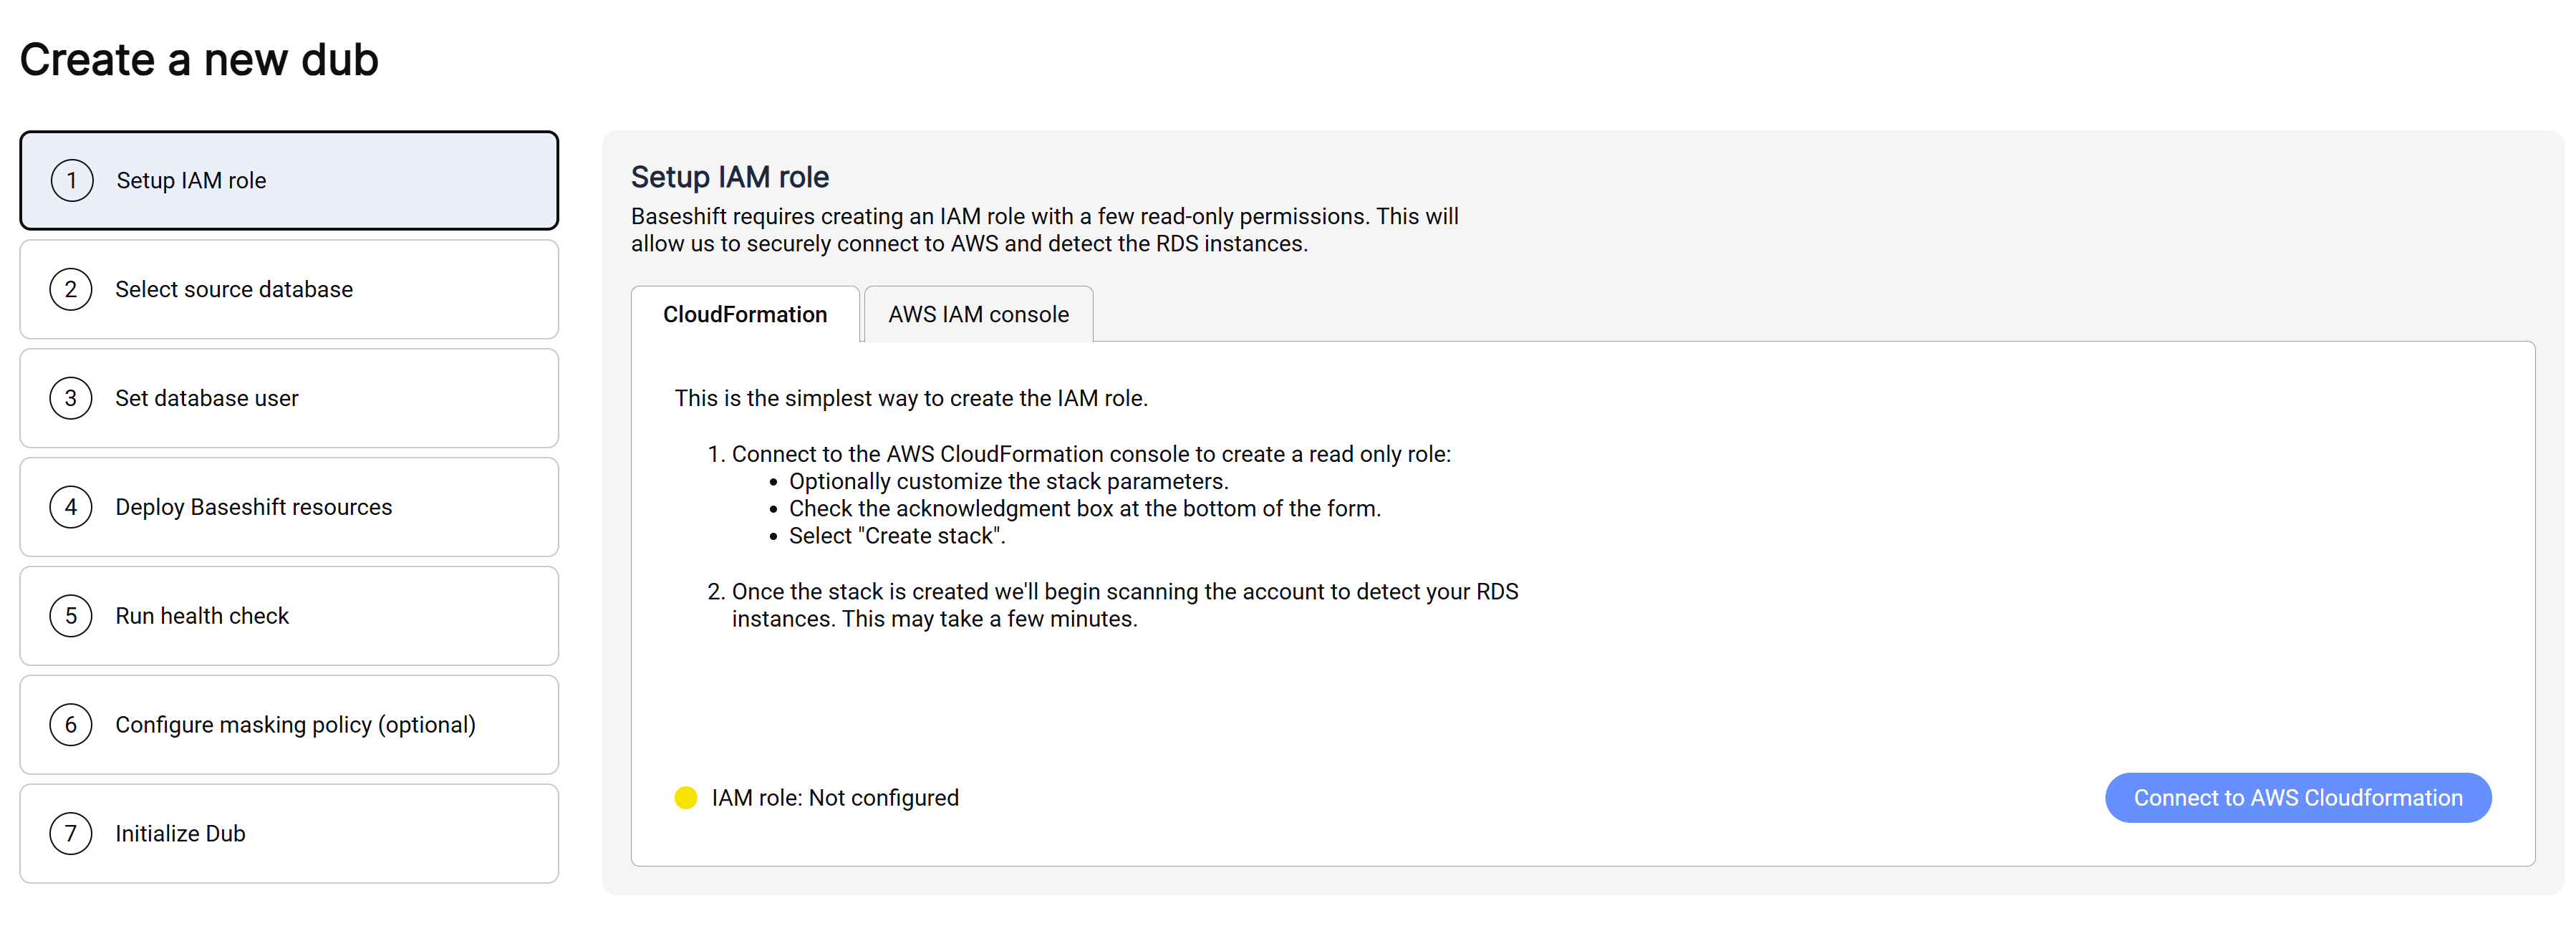Open Configure masking policy (optional) step
This screenshot has width=2576, height=941.
(289, 726)
